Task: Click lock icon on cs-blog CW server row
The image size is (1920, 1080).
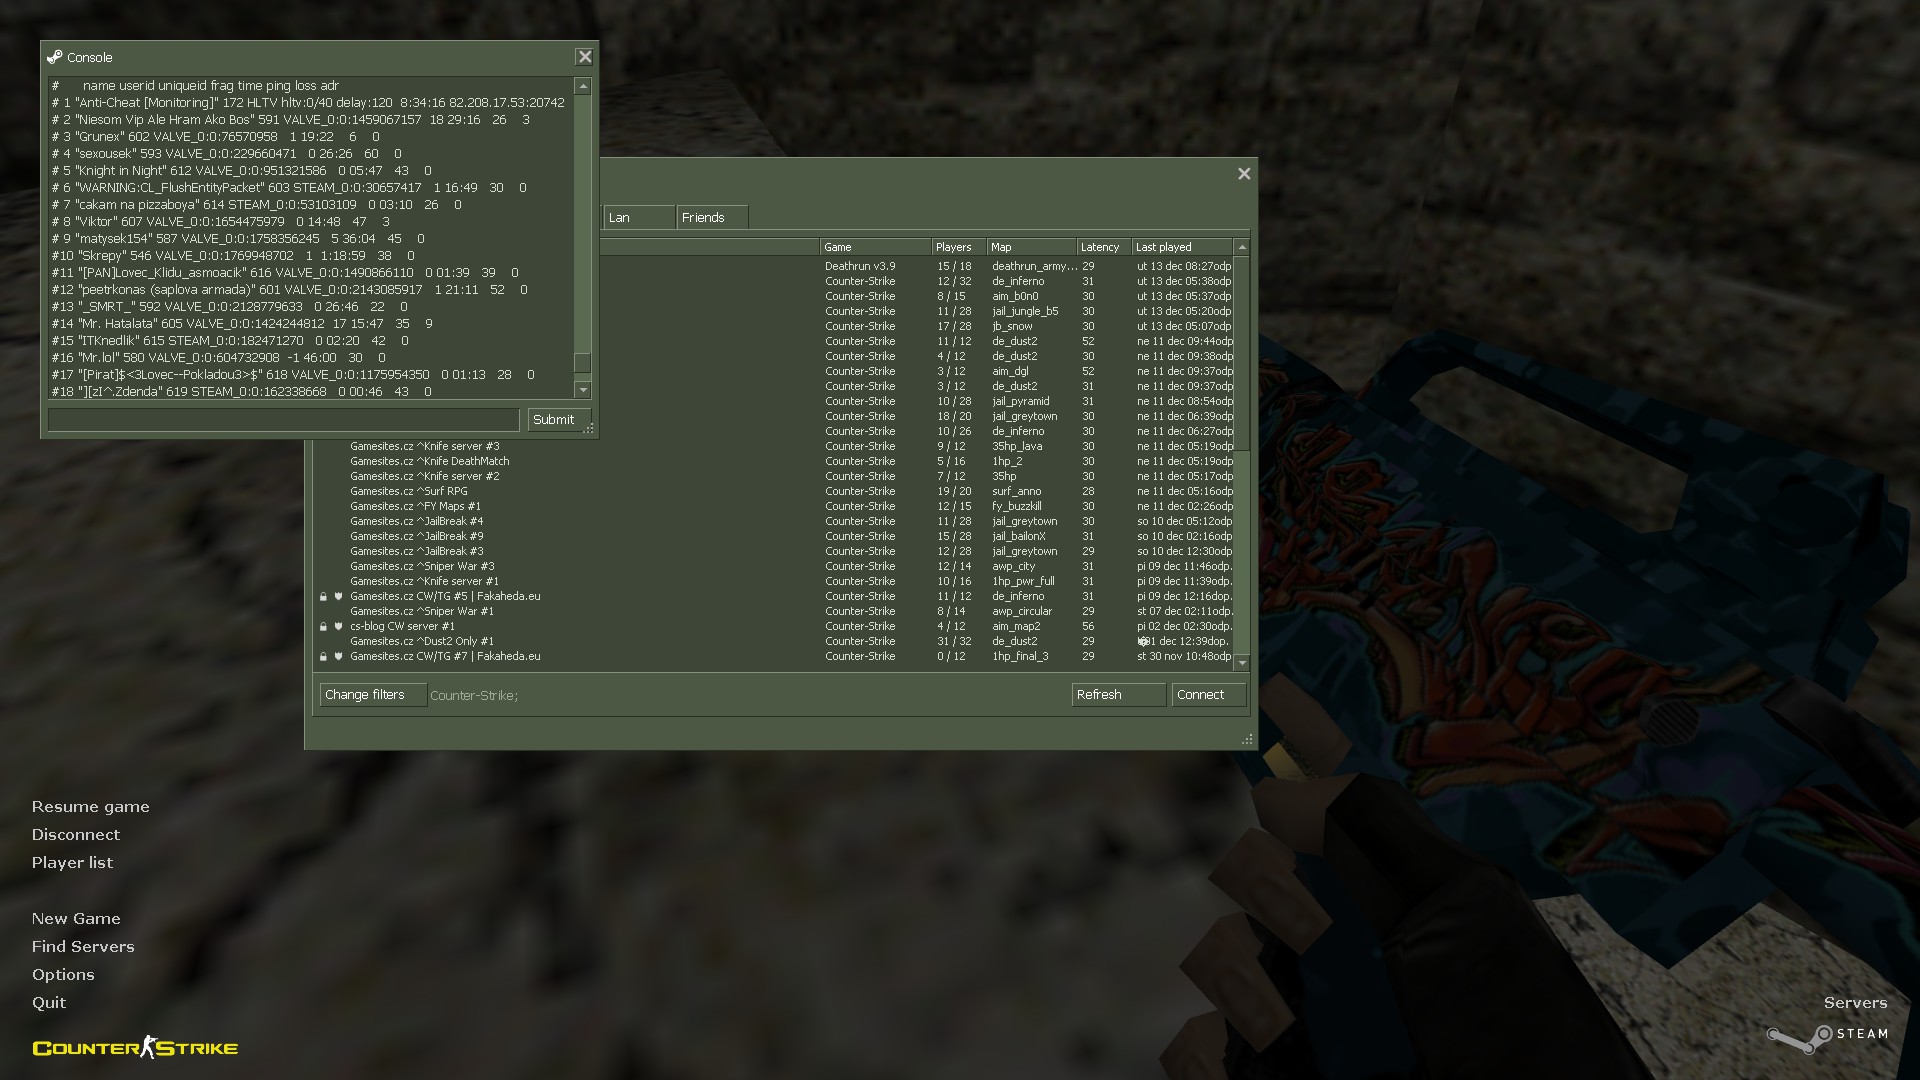Action: (323, 627)
